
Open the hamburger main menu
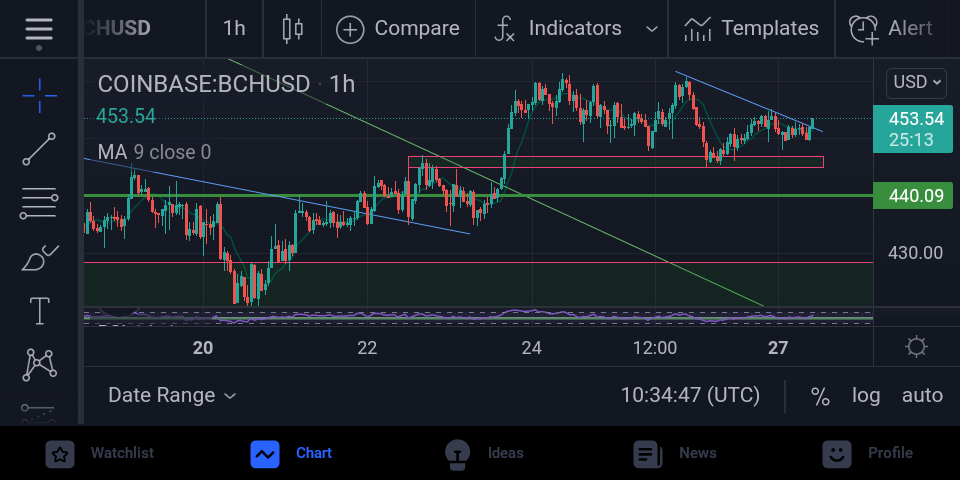tap(39, 29)
